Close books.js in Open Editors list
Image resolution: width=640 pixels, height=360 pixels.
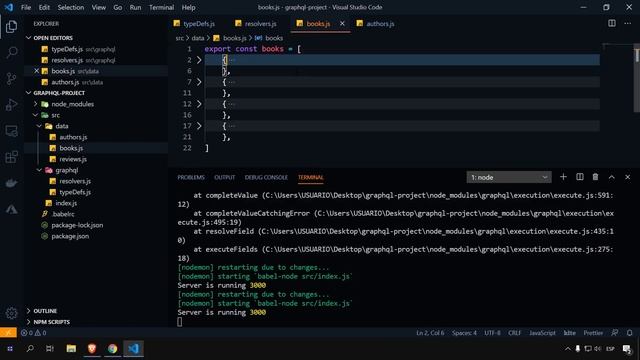click(x=37, y=71)
